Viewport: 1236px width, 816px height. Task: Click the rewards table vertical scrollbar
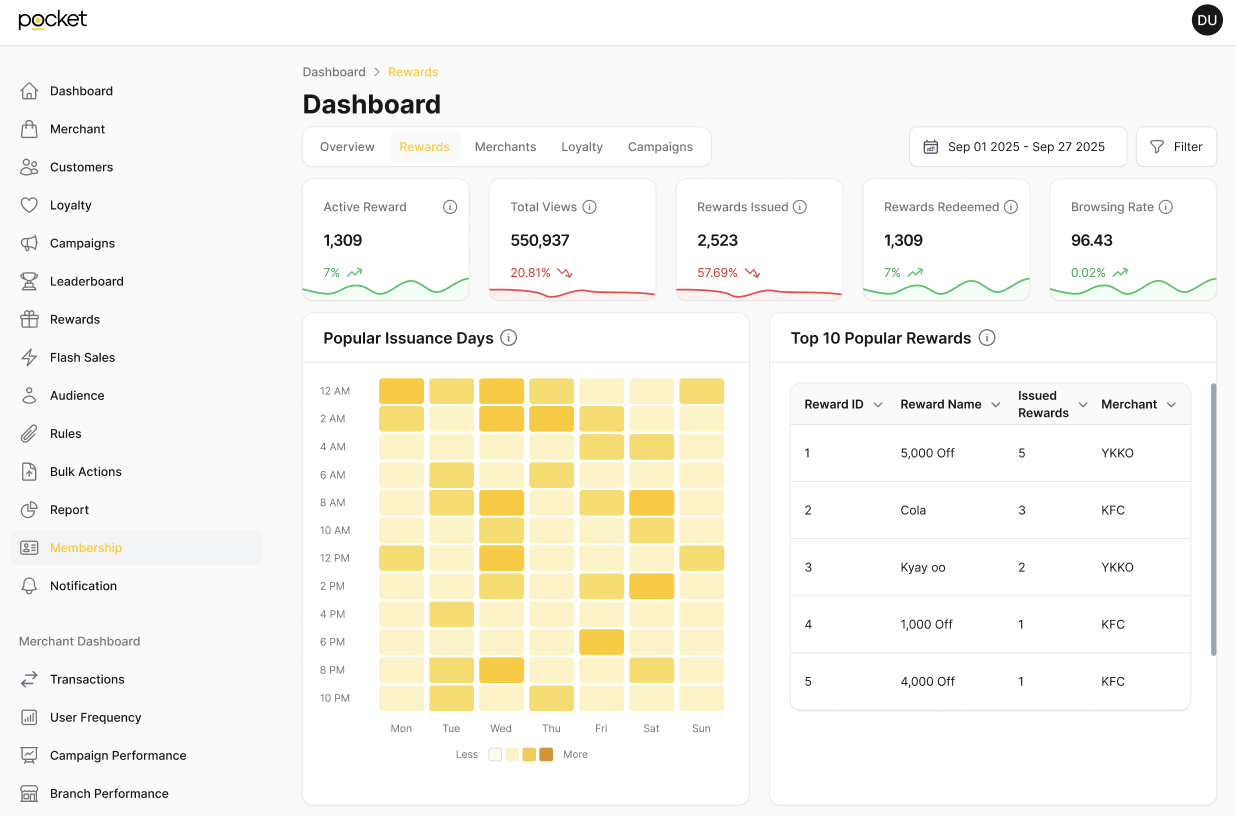pyautogui.click(x=1213, y=520)
